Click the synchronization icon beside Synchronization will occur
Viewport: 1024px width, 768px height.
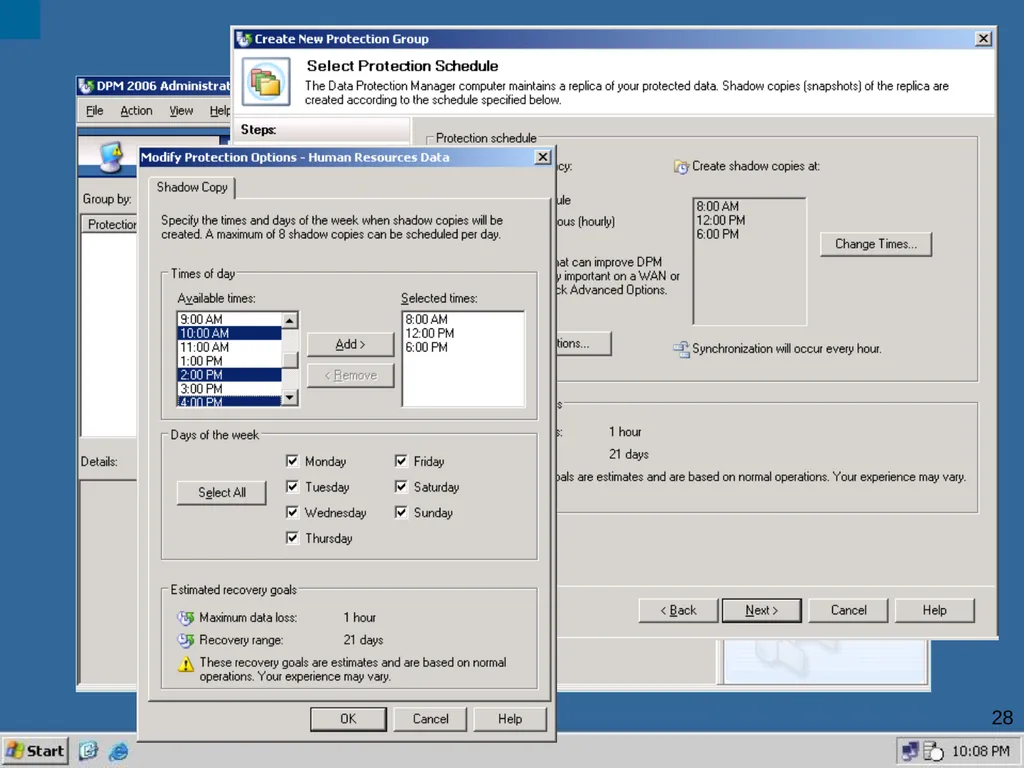tap(680, 349)
